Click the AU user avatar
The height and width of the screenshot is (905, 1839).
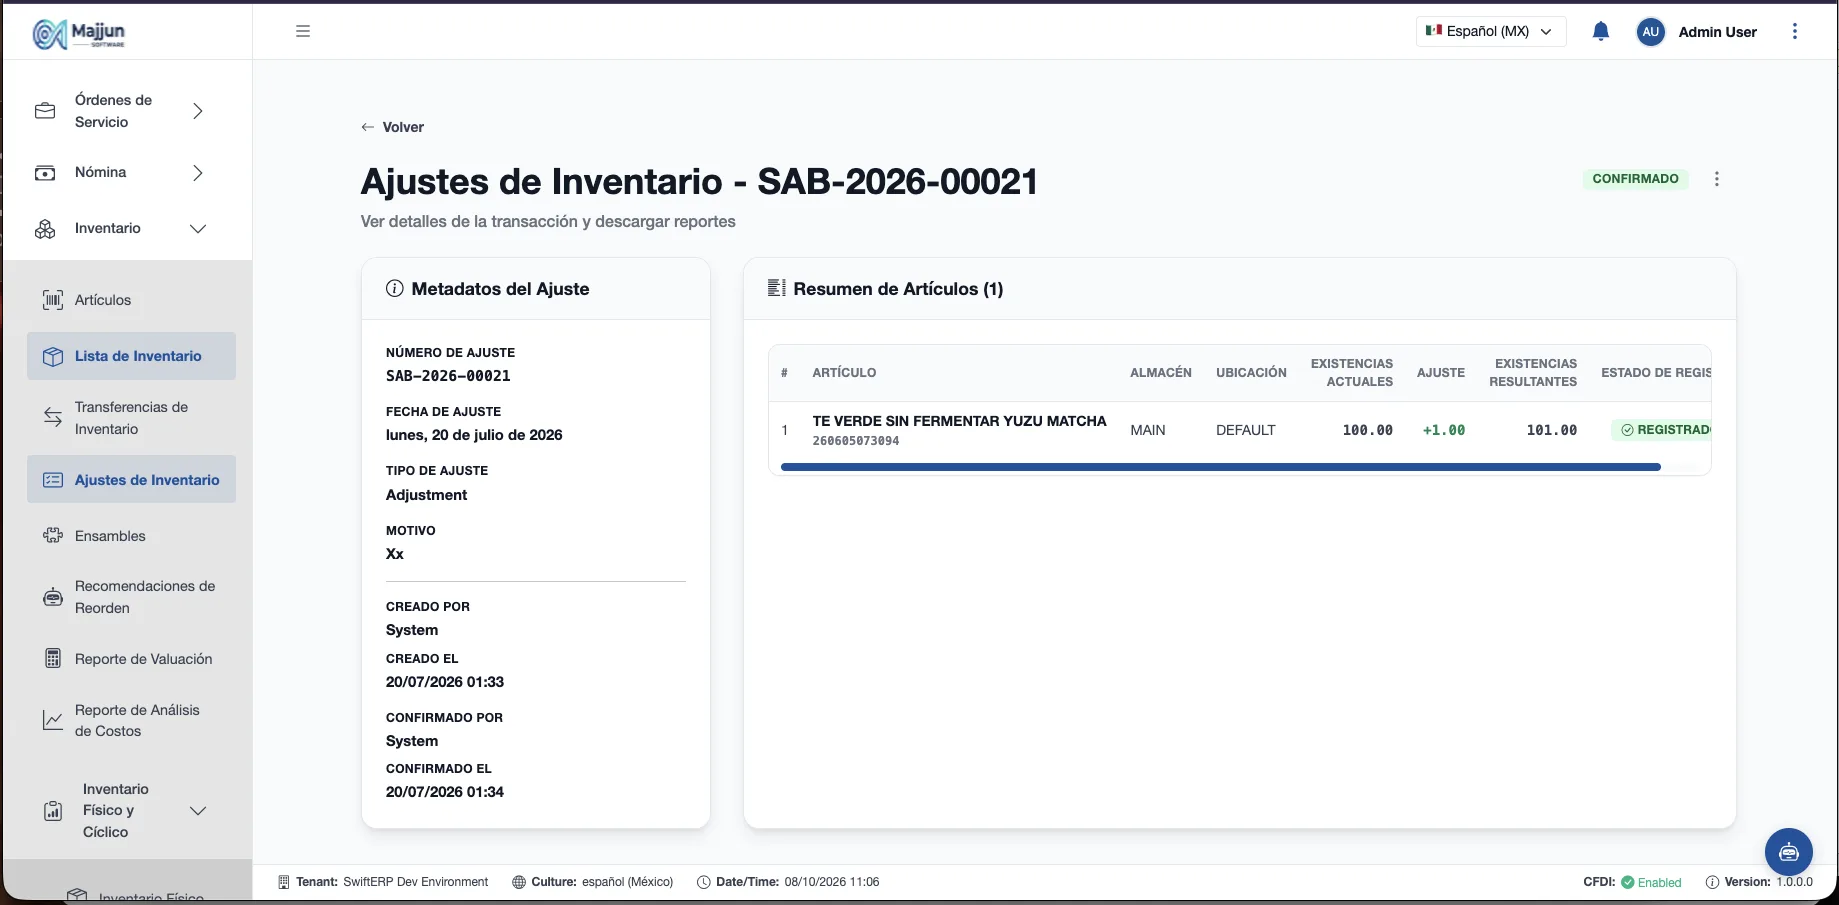click(x=1650, y=32)
